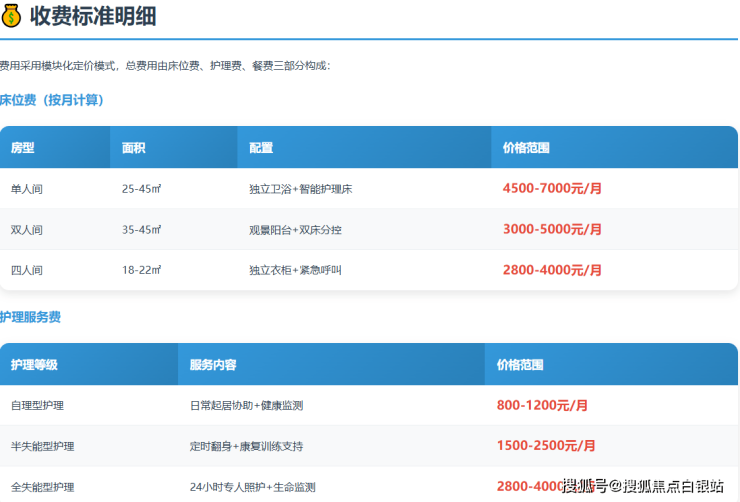Click the 配置 column header

261,148
